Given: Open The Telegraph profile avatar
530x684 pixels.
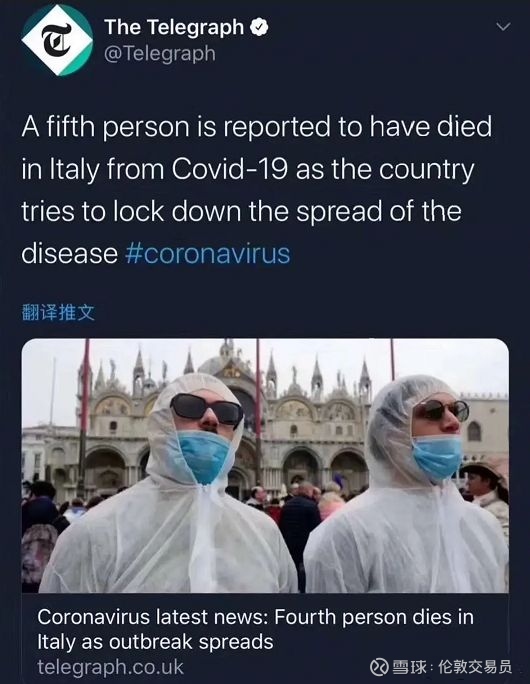Looking at the screenshot, I should pyautogui.click(x=57, y=41).
